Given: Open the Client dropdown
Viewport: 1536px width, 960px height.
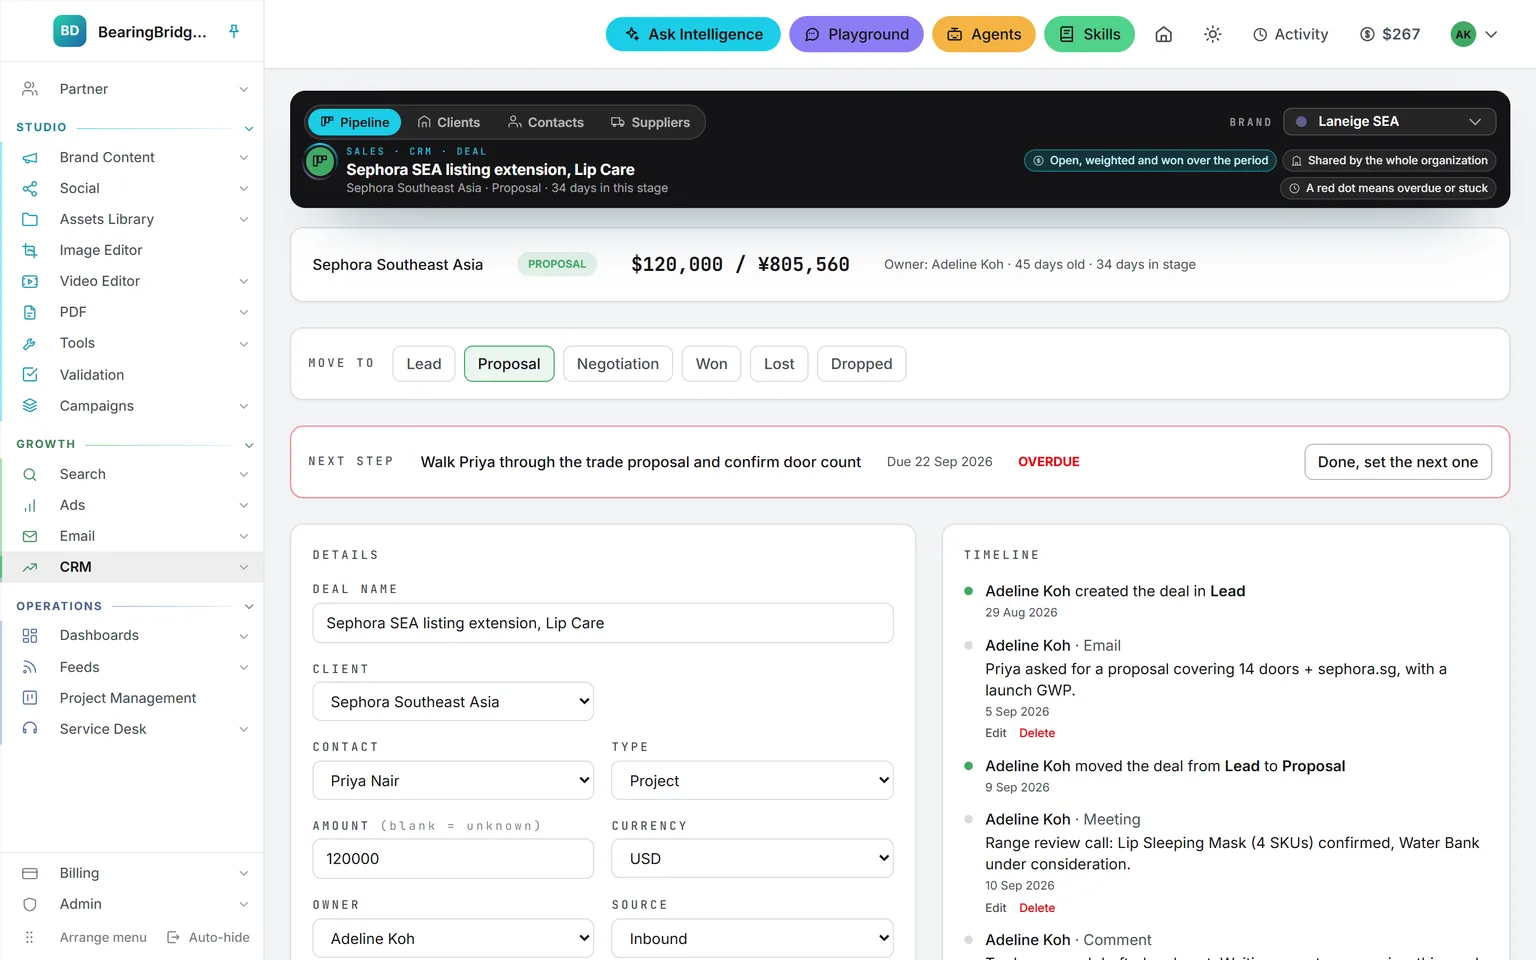Looking at the screenshot, I should [453, 702].
